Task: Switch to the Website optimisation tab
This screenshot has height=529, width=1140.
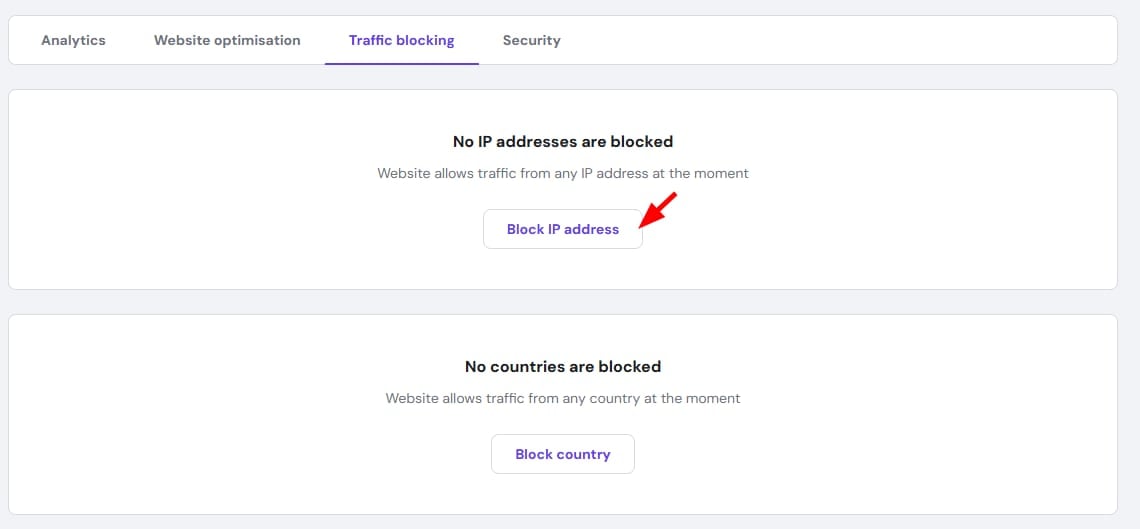Action: click(227, 41)
